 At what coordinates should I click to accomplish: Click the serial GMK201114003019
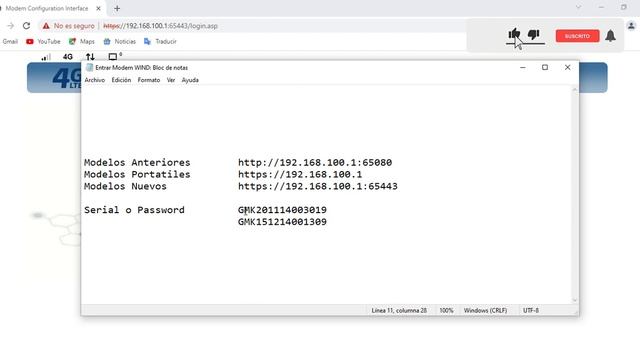click(x=282, y=210)
